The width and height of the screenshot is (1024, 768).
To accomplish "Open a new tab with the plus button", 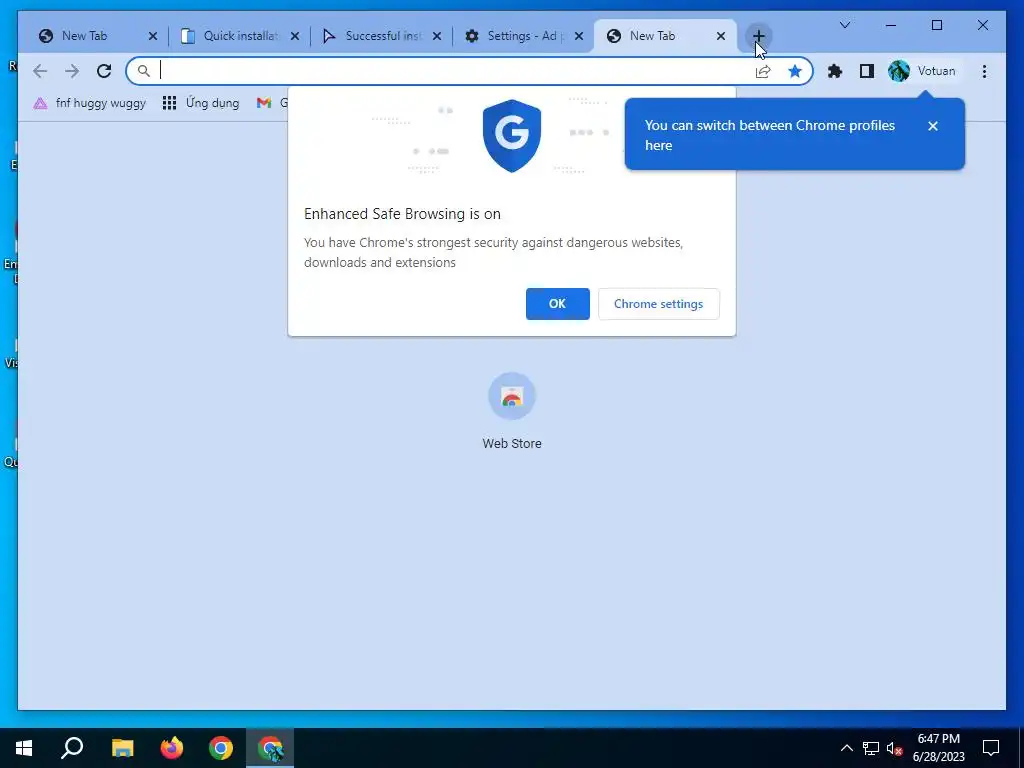I will click(x=758, y=36).
